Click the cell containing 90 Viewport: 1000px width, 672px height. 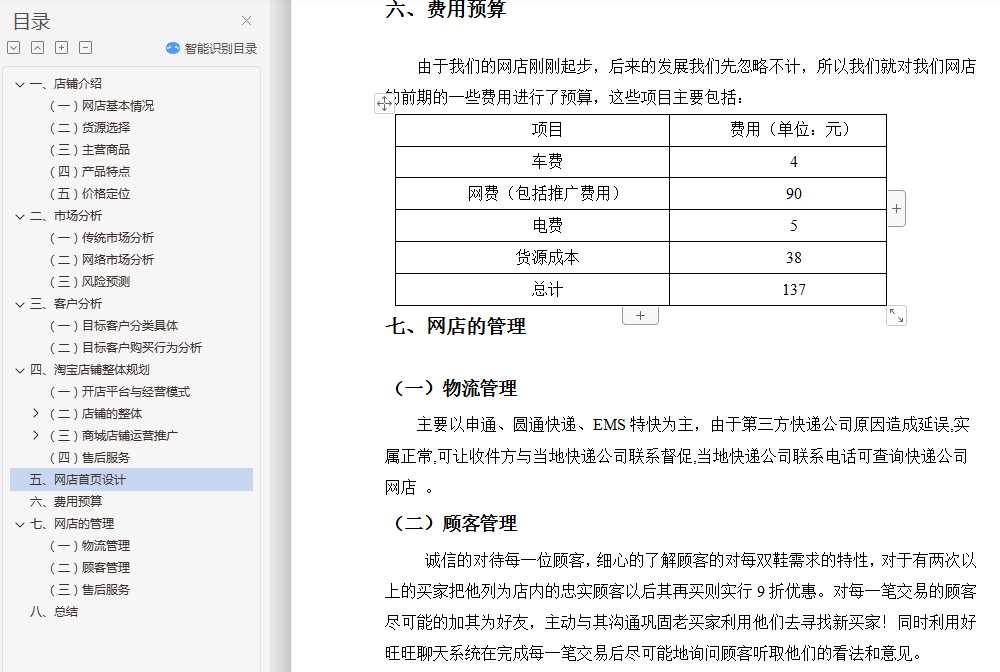coord(778,193)
